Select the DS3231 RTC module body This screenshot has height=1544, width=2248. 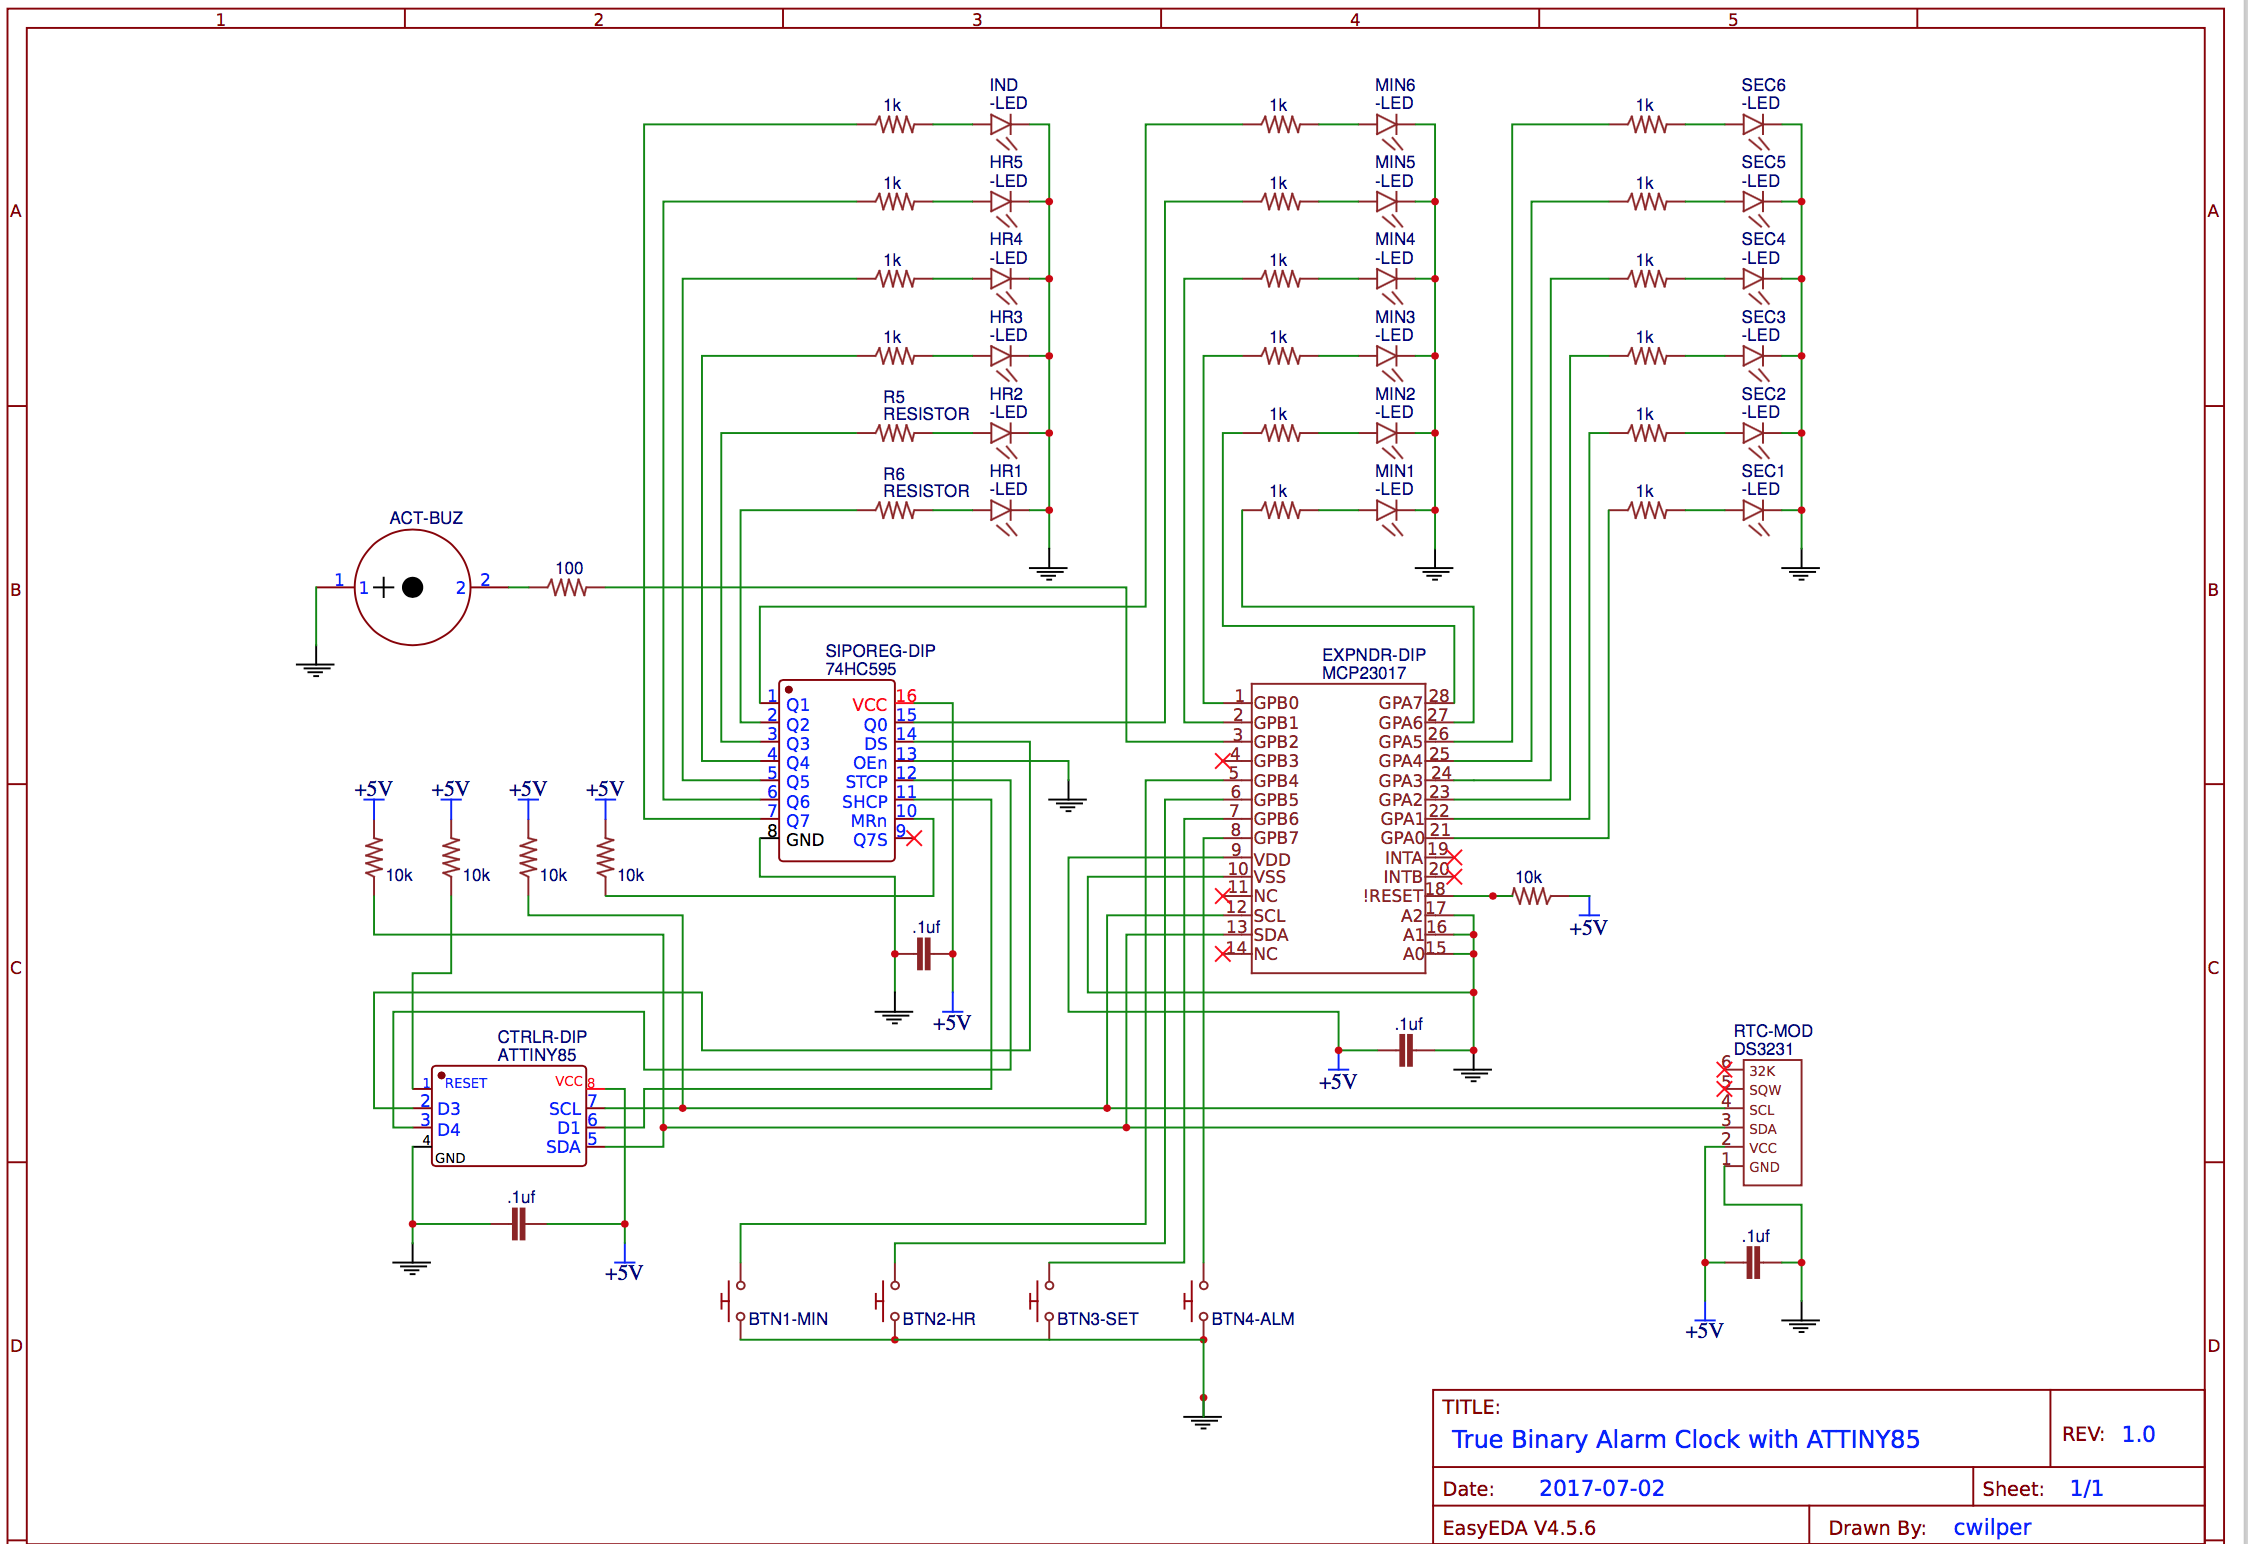tap(1772, 1122)
